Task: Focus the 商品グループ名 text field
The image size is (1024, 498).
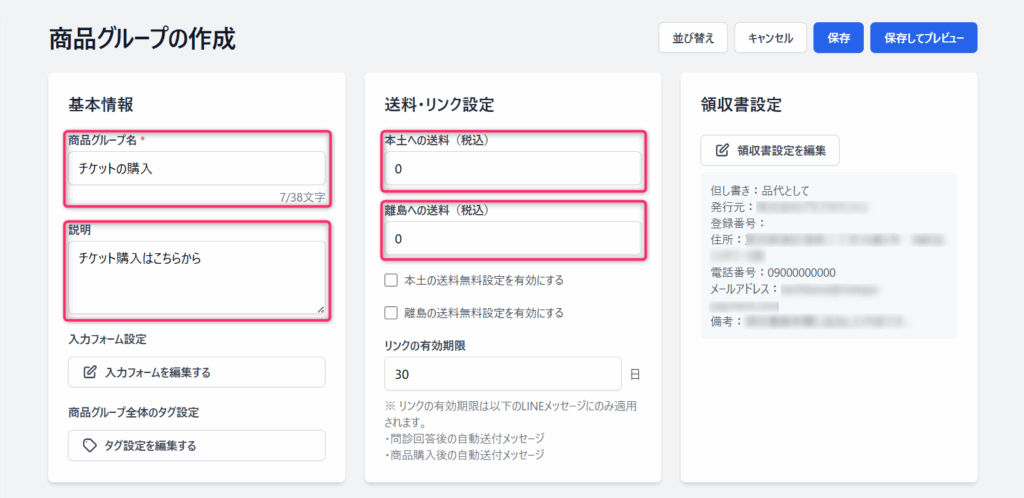Action: (197, 168)
